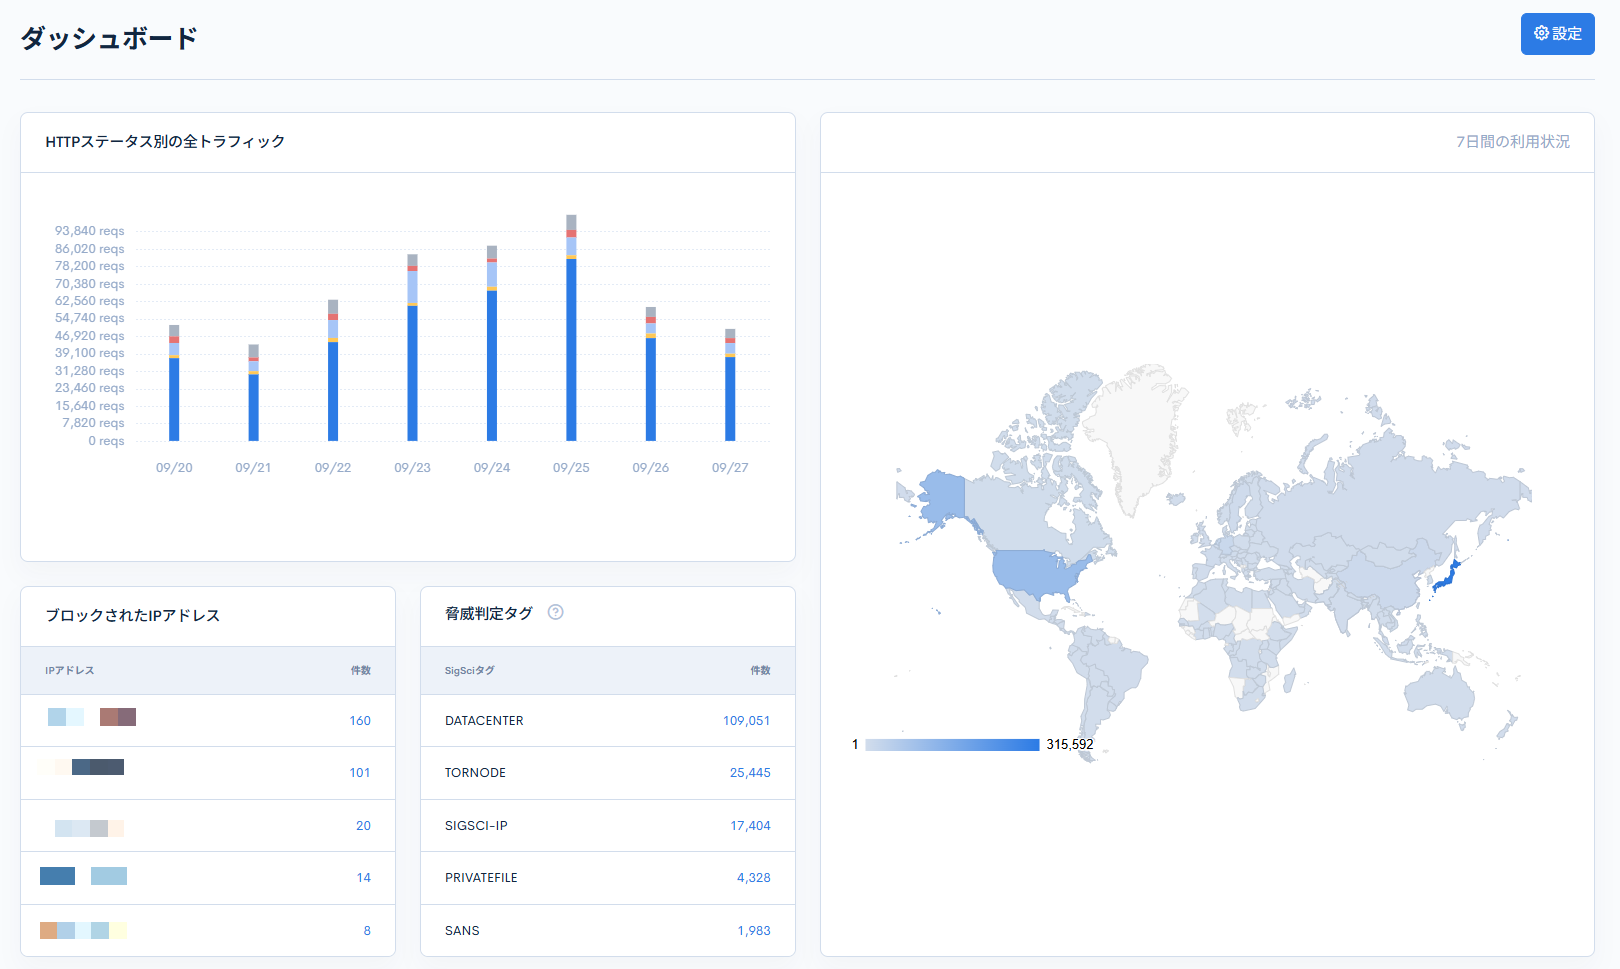Click the IPアドレス column header
1620x969 pixels.
coord(70,671)
